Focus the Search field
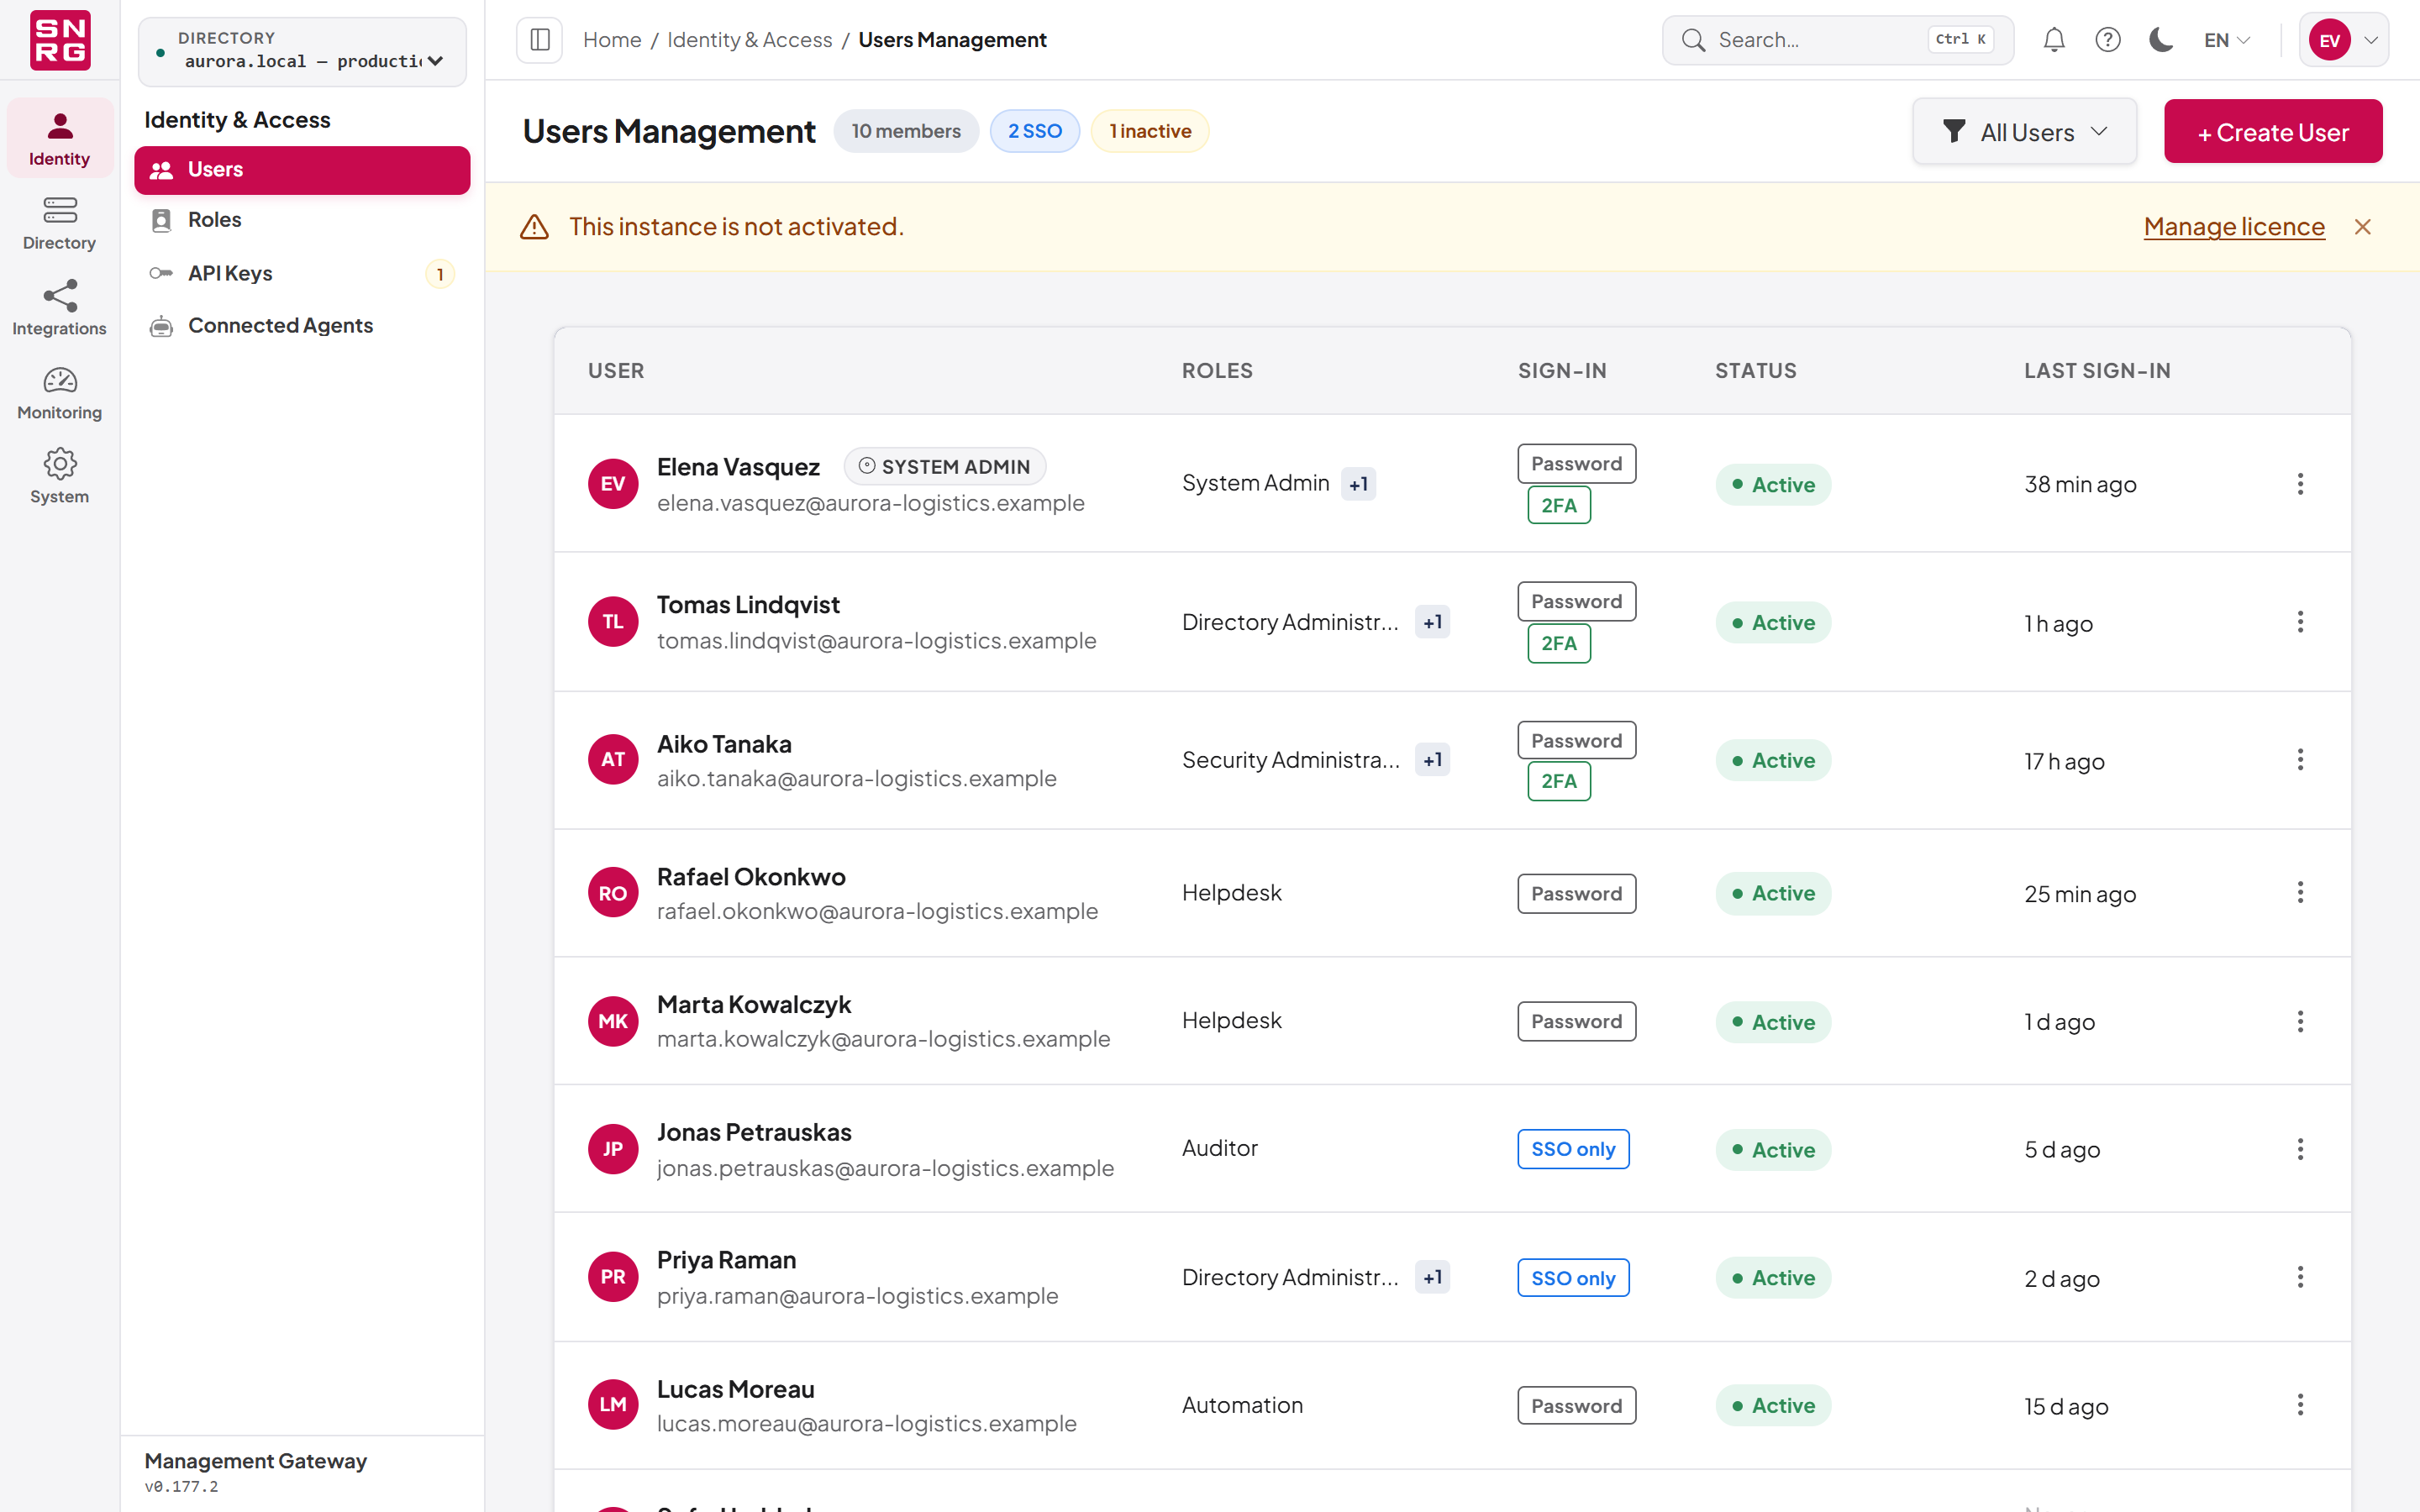The width and height of the screenshot is (2420, 1512). coord(1838,40)
